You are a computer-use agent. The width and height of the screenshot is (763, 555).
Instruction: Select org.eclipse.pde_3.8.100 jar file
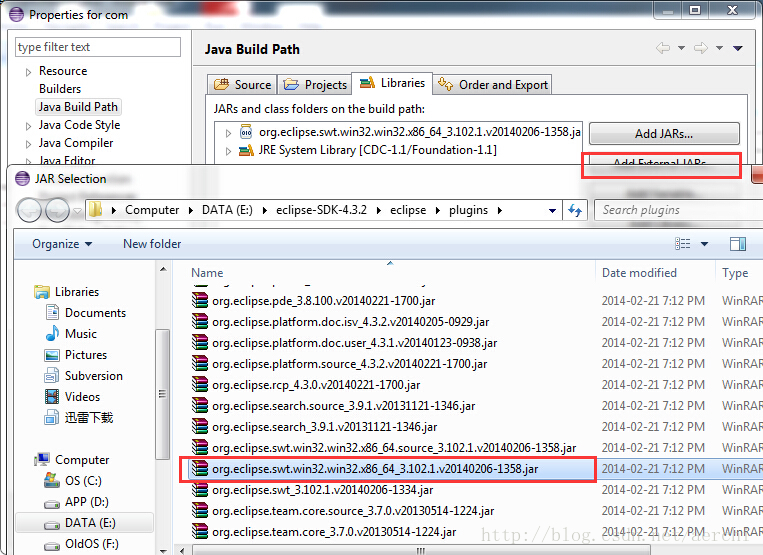coord(323,301)
